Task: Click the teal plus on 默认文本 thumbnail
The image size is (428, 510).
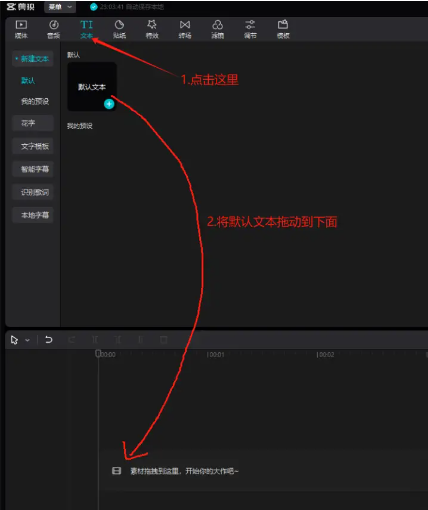Action: click(109, 104)
